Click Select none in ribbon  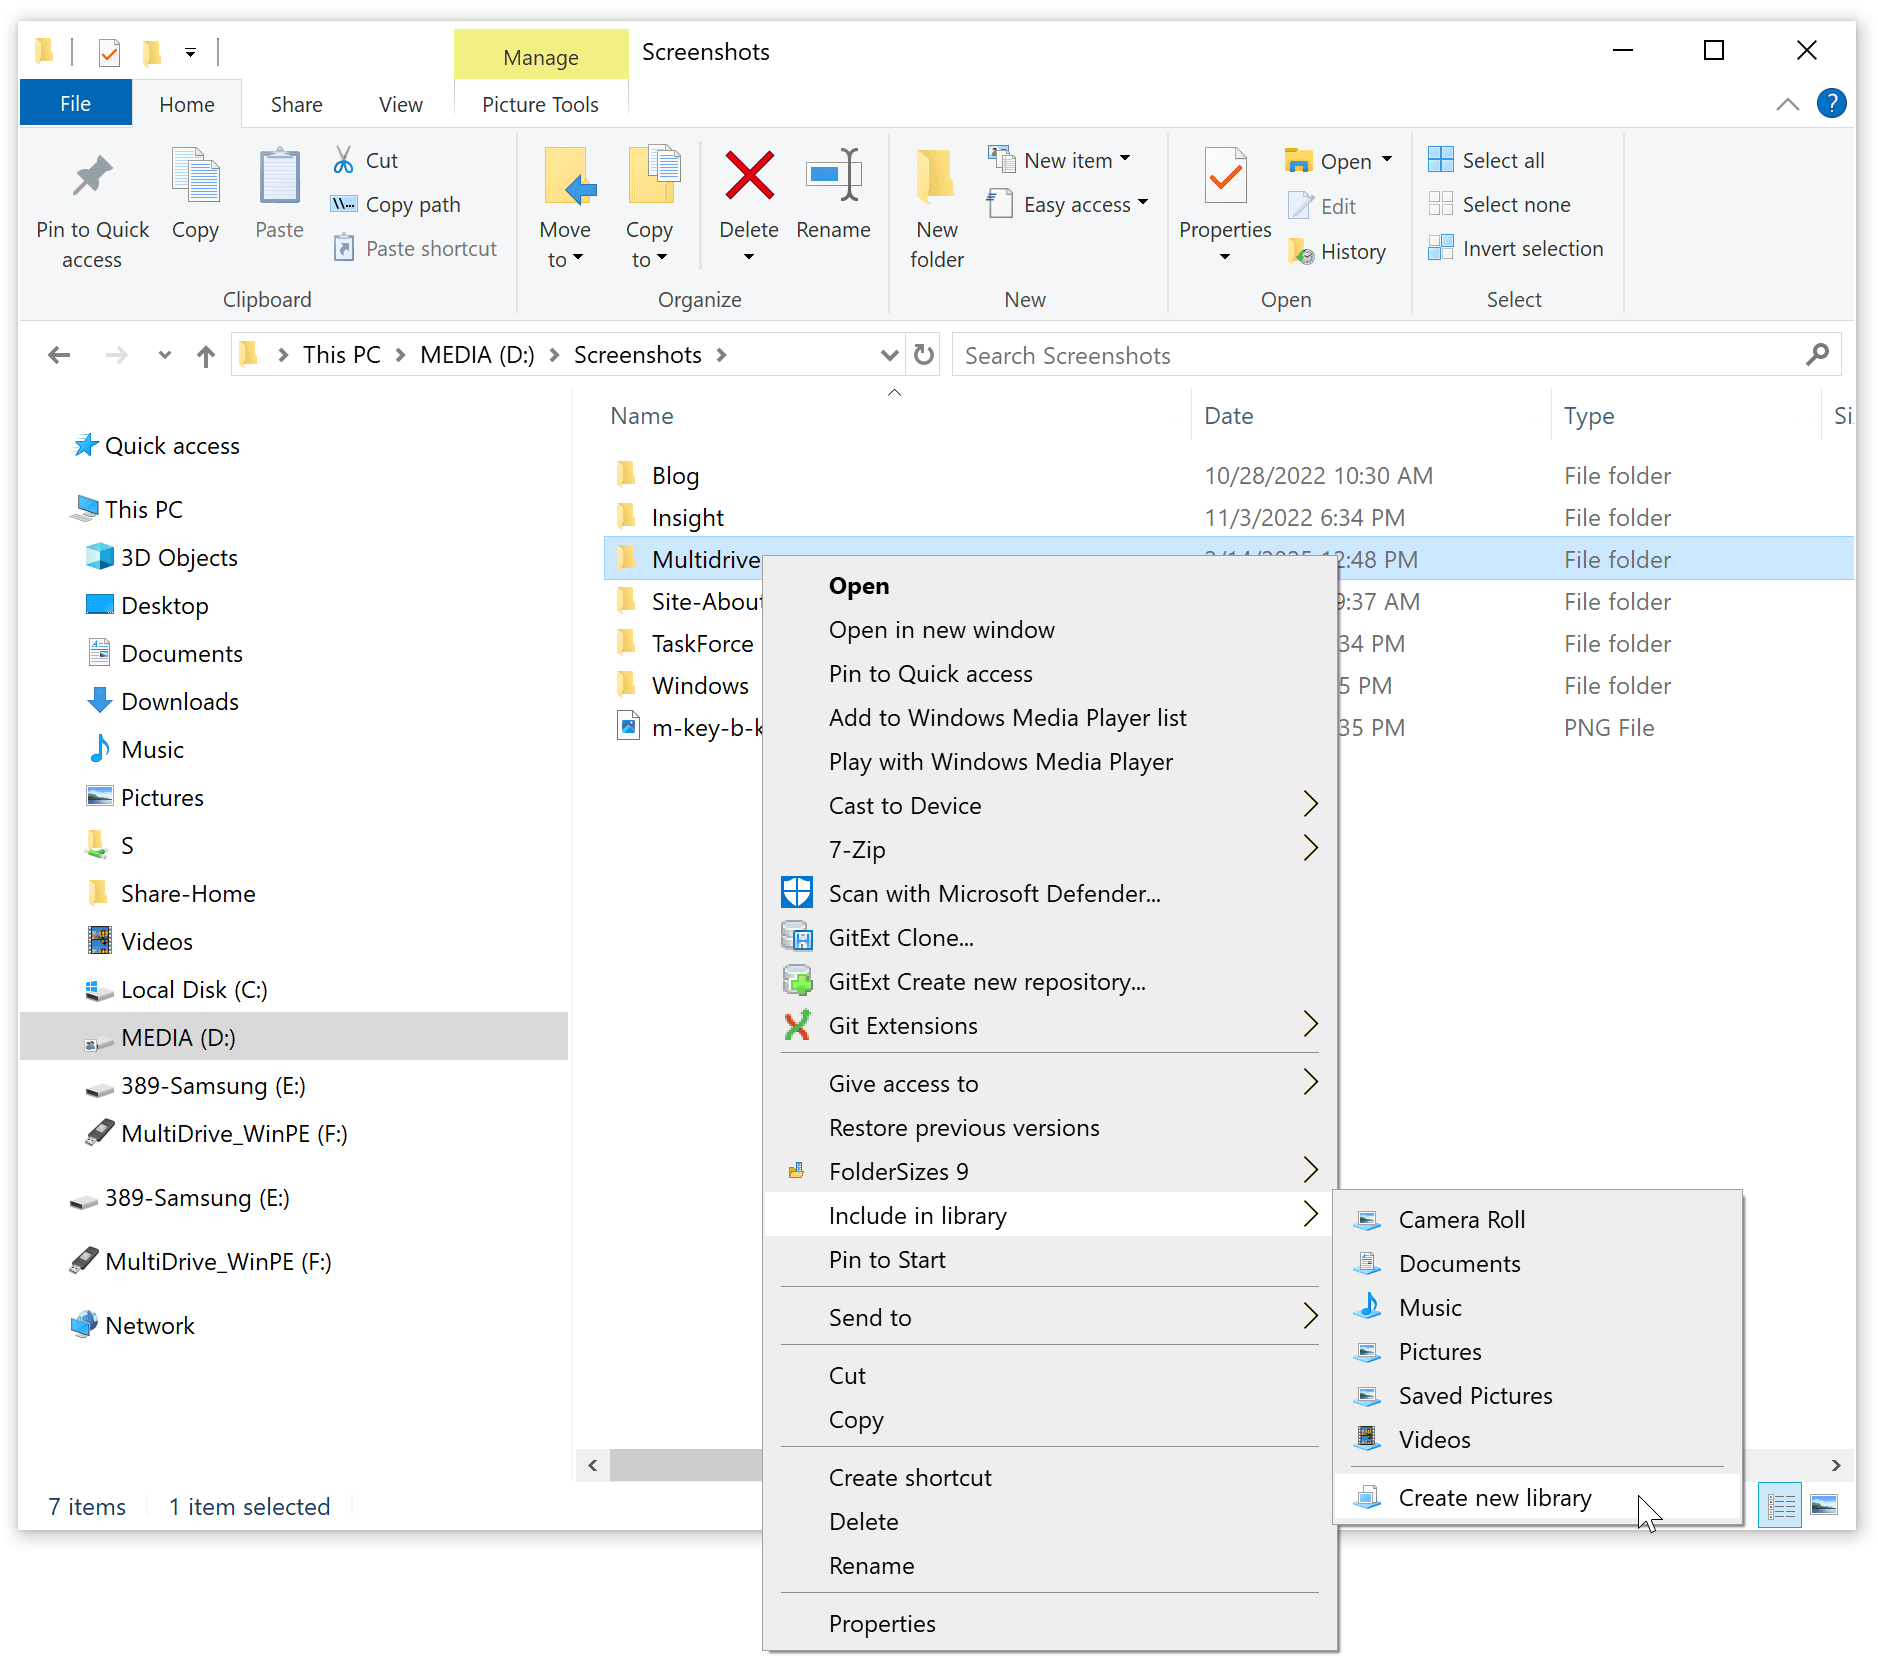1500,204
